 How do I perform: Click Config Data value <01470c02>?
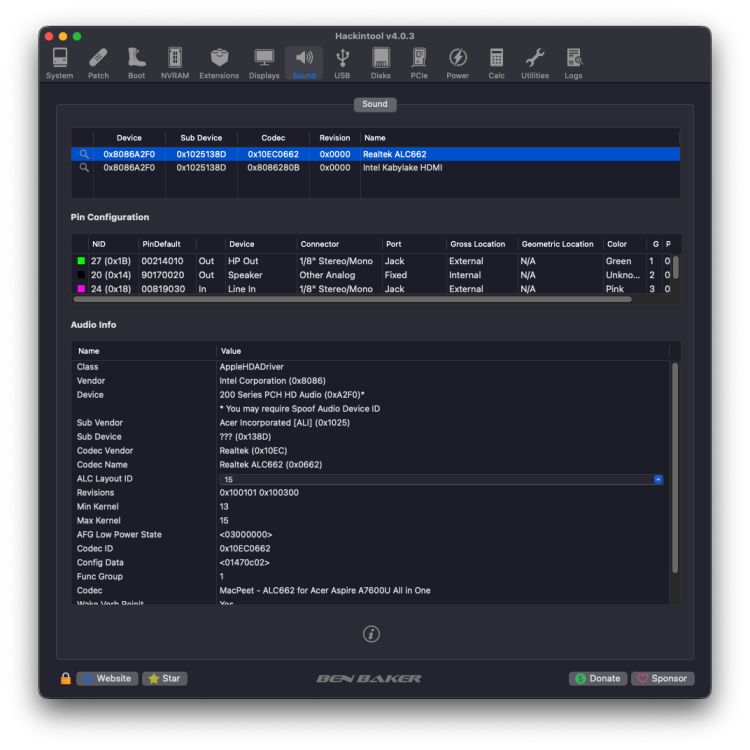click(x=244, y=562)
